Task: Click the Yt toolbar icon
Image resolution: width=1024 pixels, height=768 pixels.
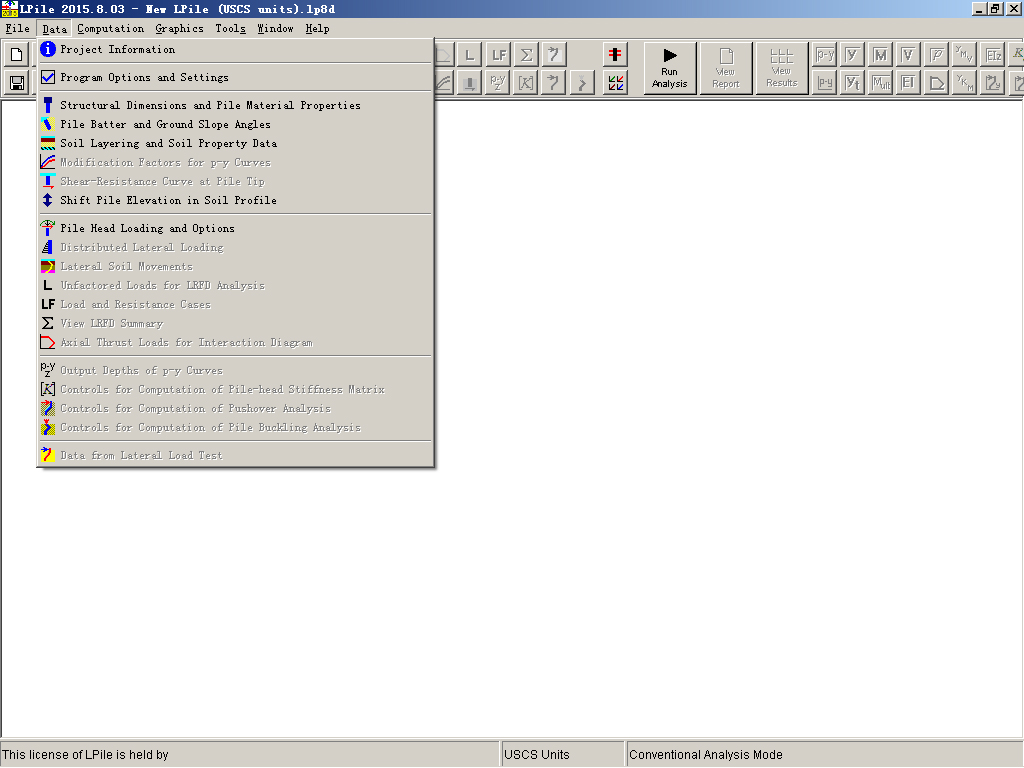Action: (853, 83)
